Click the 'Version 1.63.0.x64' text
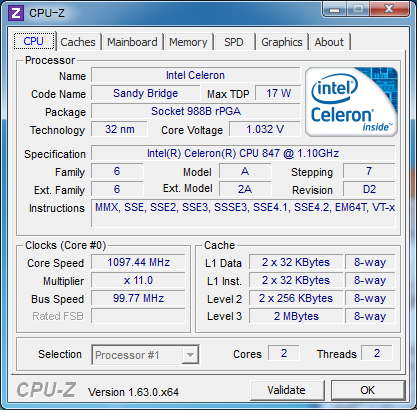 (x=133, y=392)
